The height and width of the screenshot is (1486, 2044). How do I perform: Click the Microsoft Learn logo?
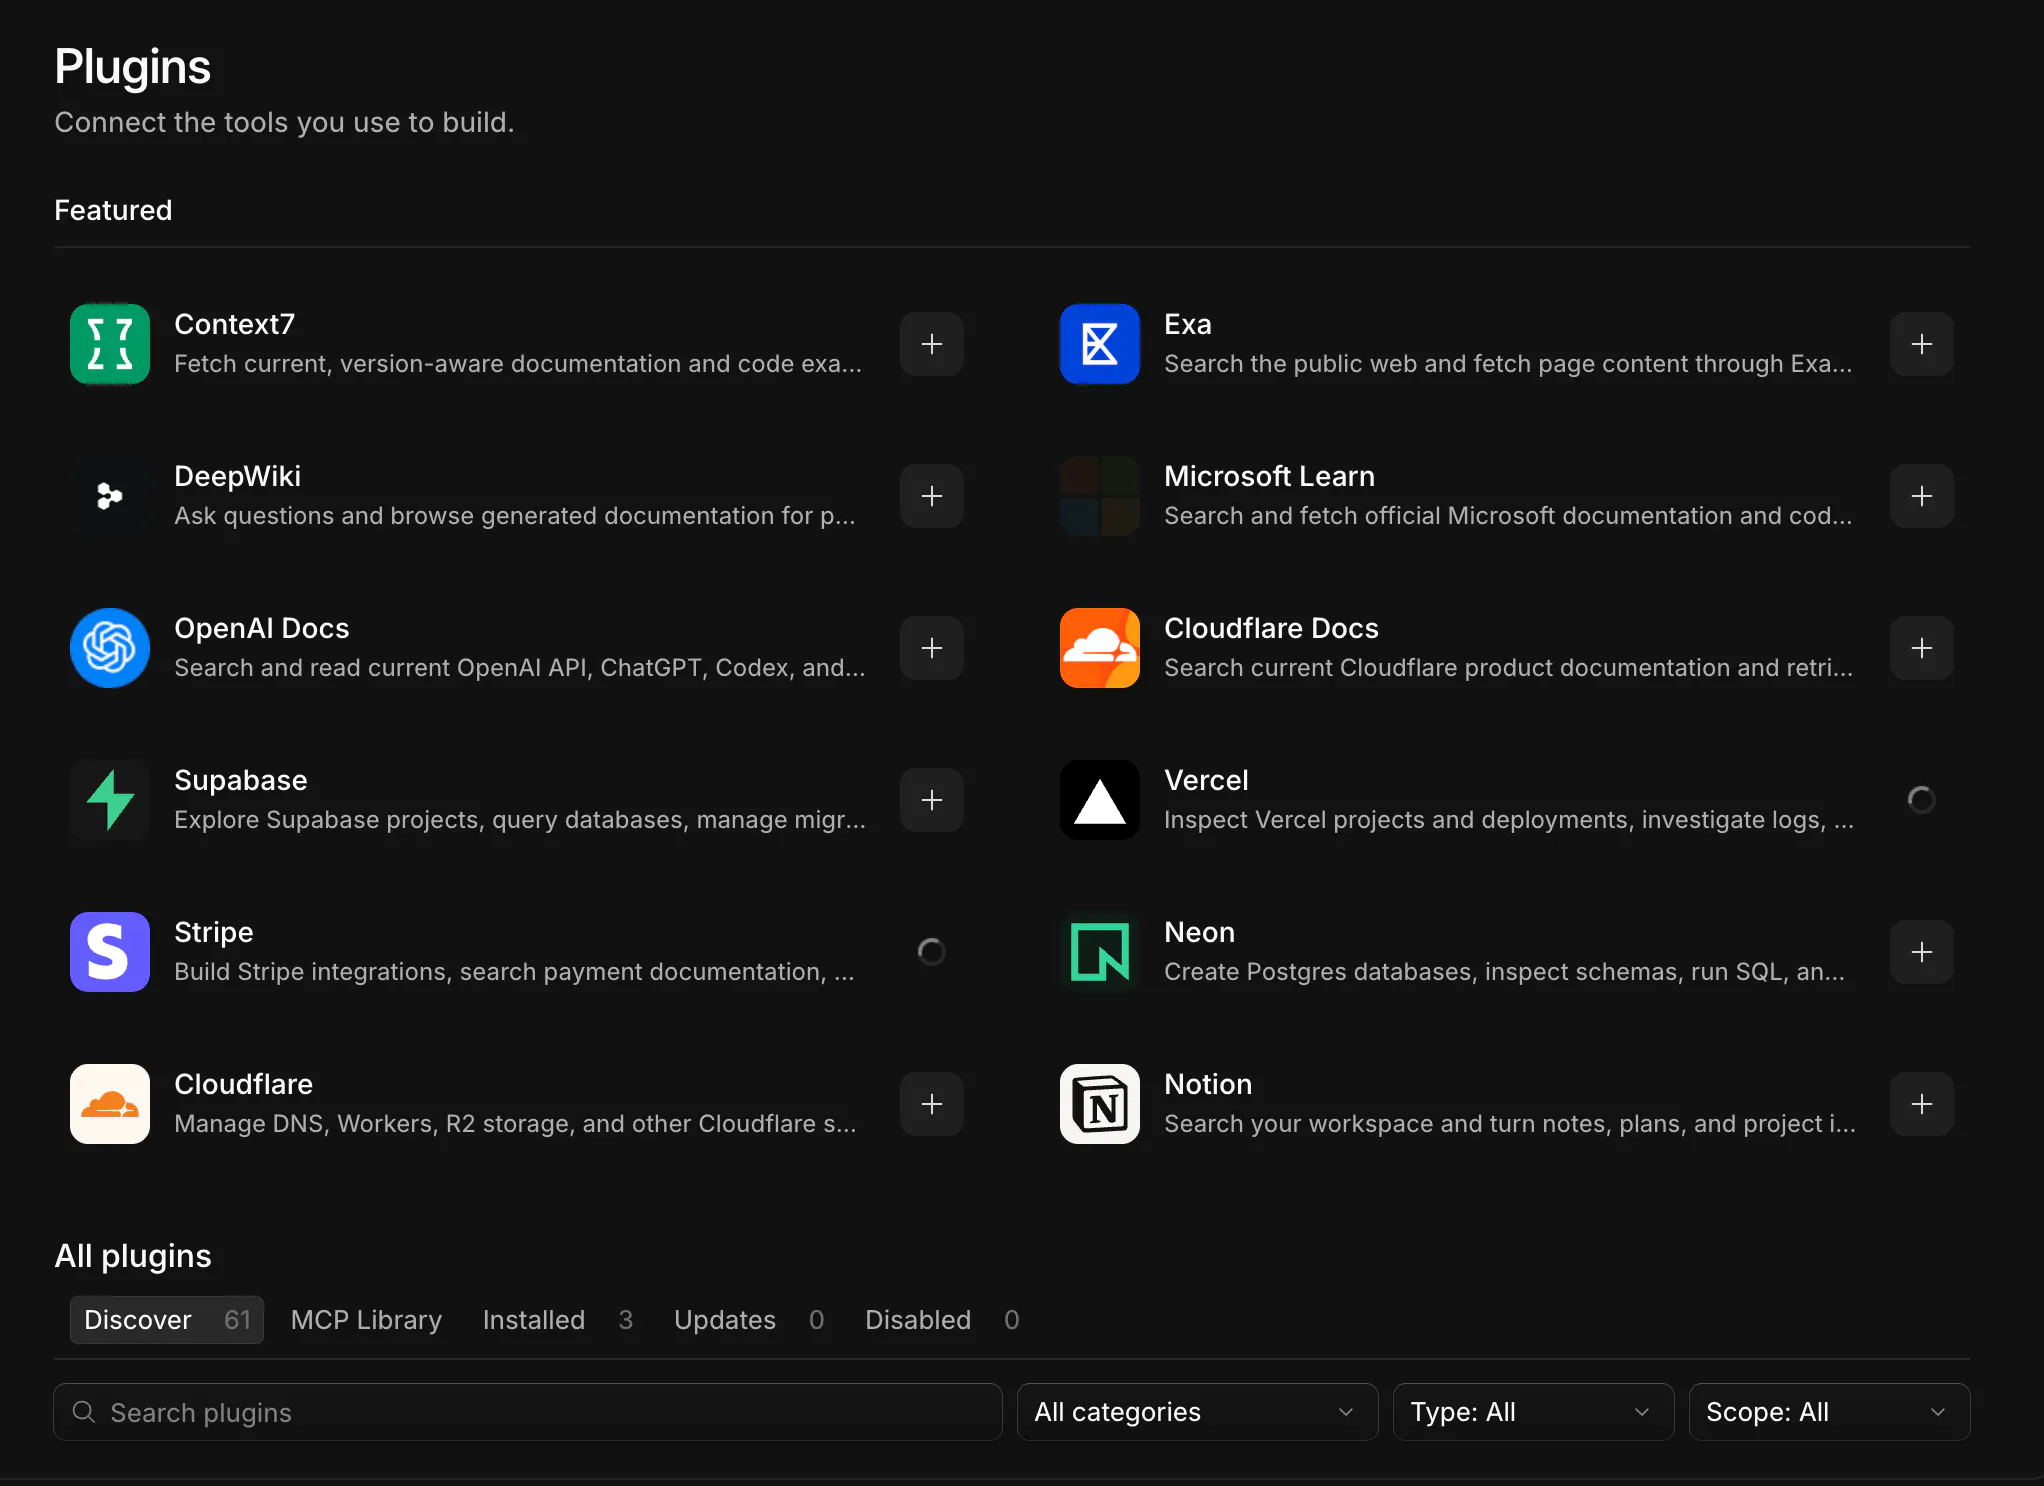(x=1100, y=496)
